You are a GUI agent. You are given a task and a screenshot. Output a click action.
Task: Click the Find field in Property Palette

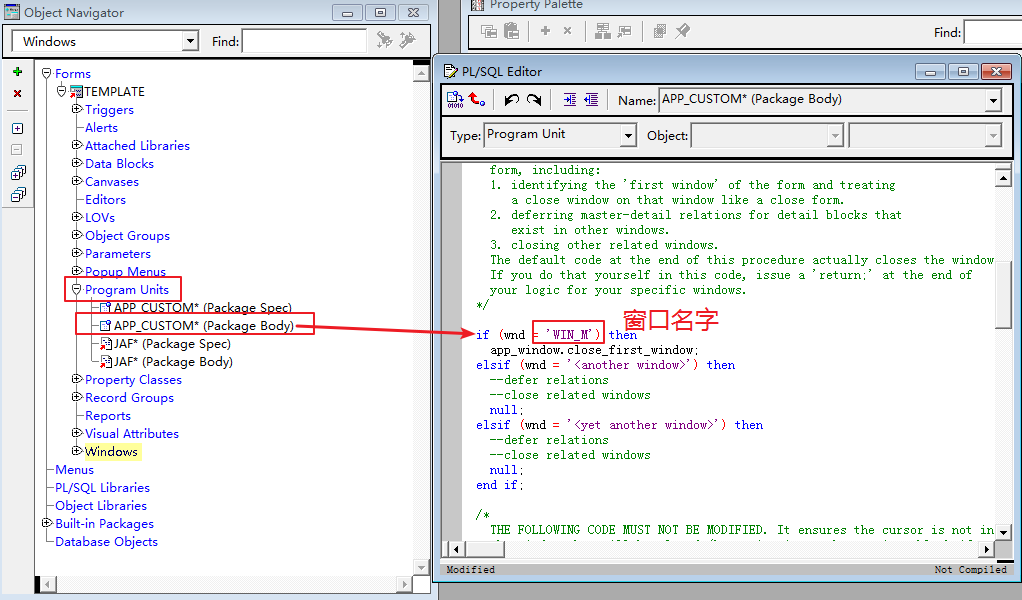pos(993,32)
